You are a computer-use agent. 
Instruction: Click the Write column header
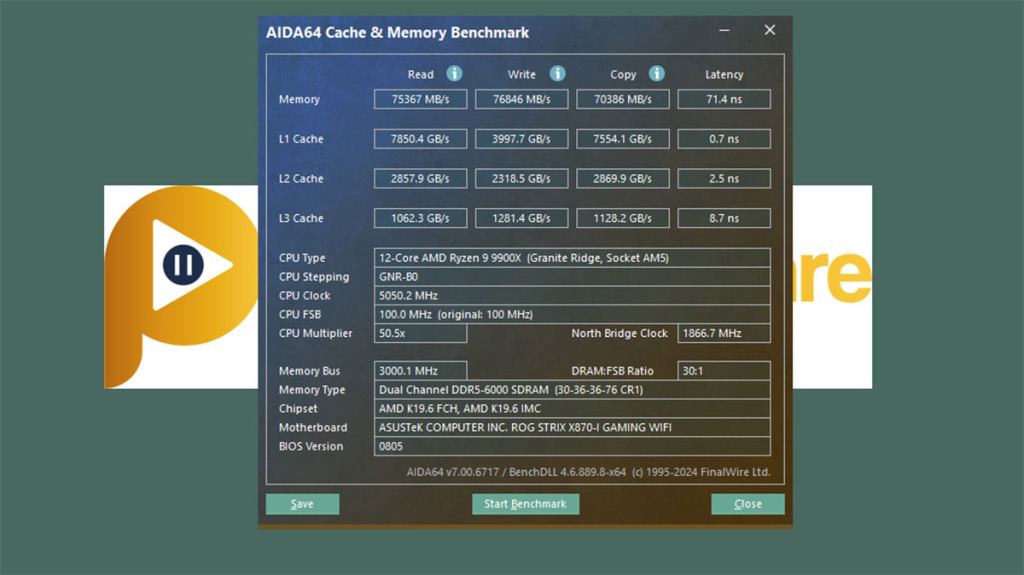(x=522, y=74)
